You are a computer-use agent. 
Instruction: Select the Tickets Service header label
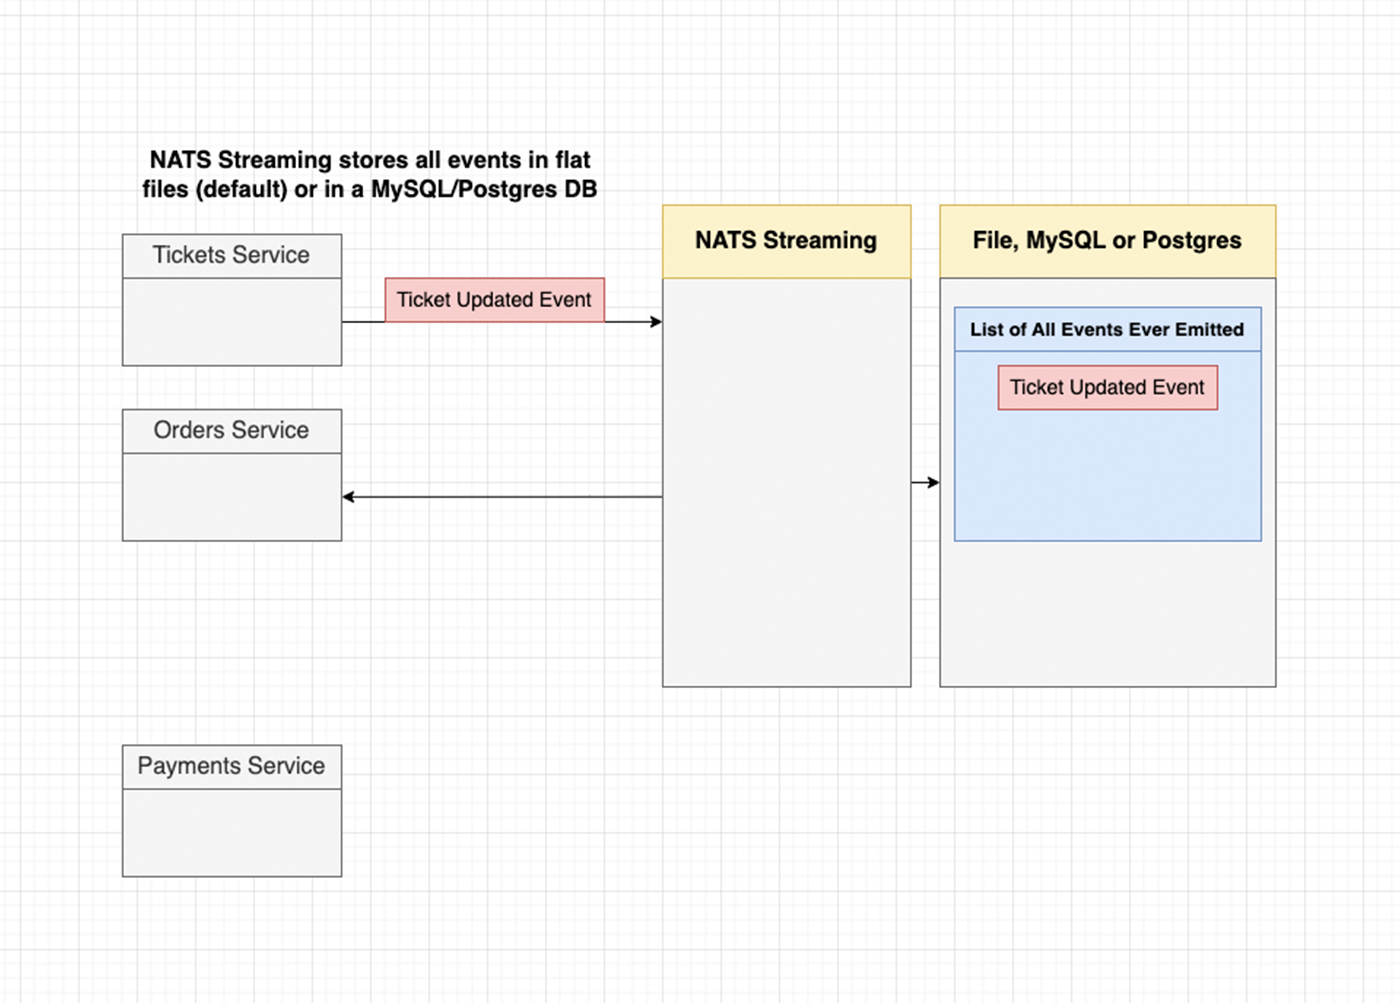pos(231,256)
